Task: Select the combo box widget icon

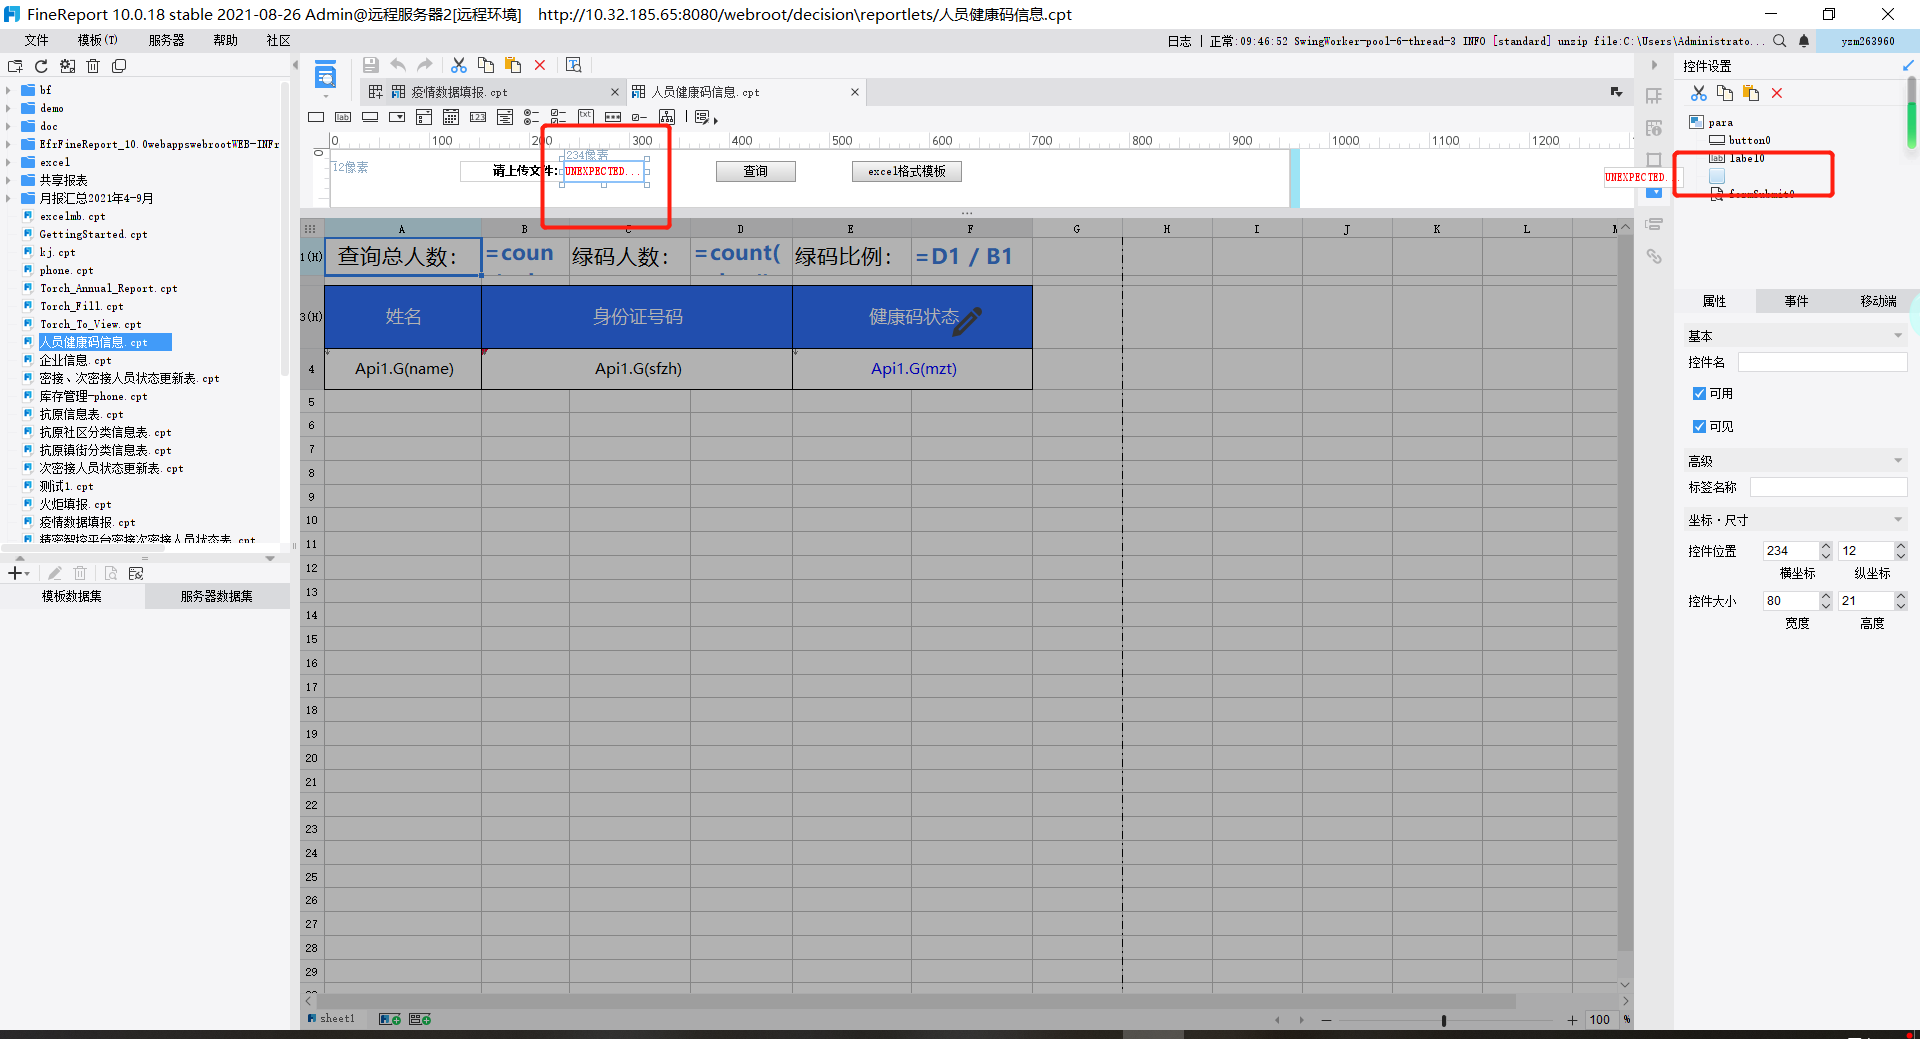Action: coord(397,117)
